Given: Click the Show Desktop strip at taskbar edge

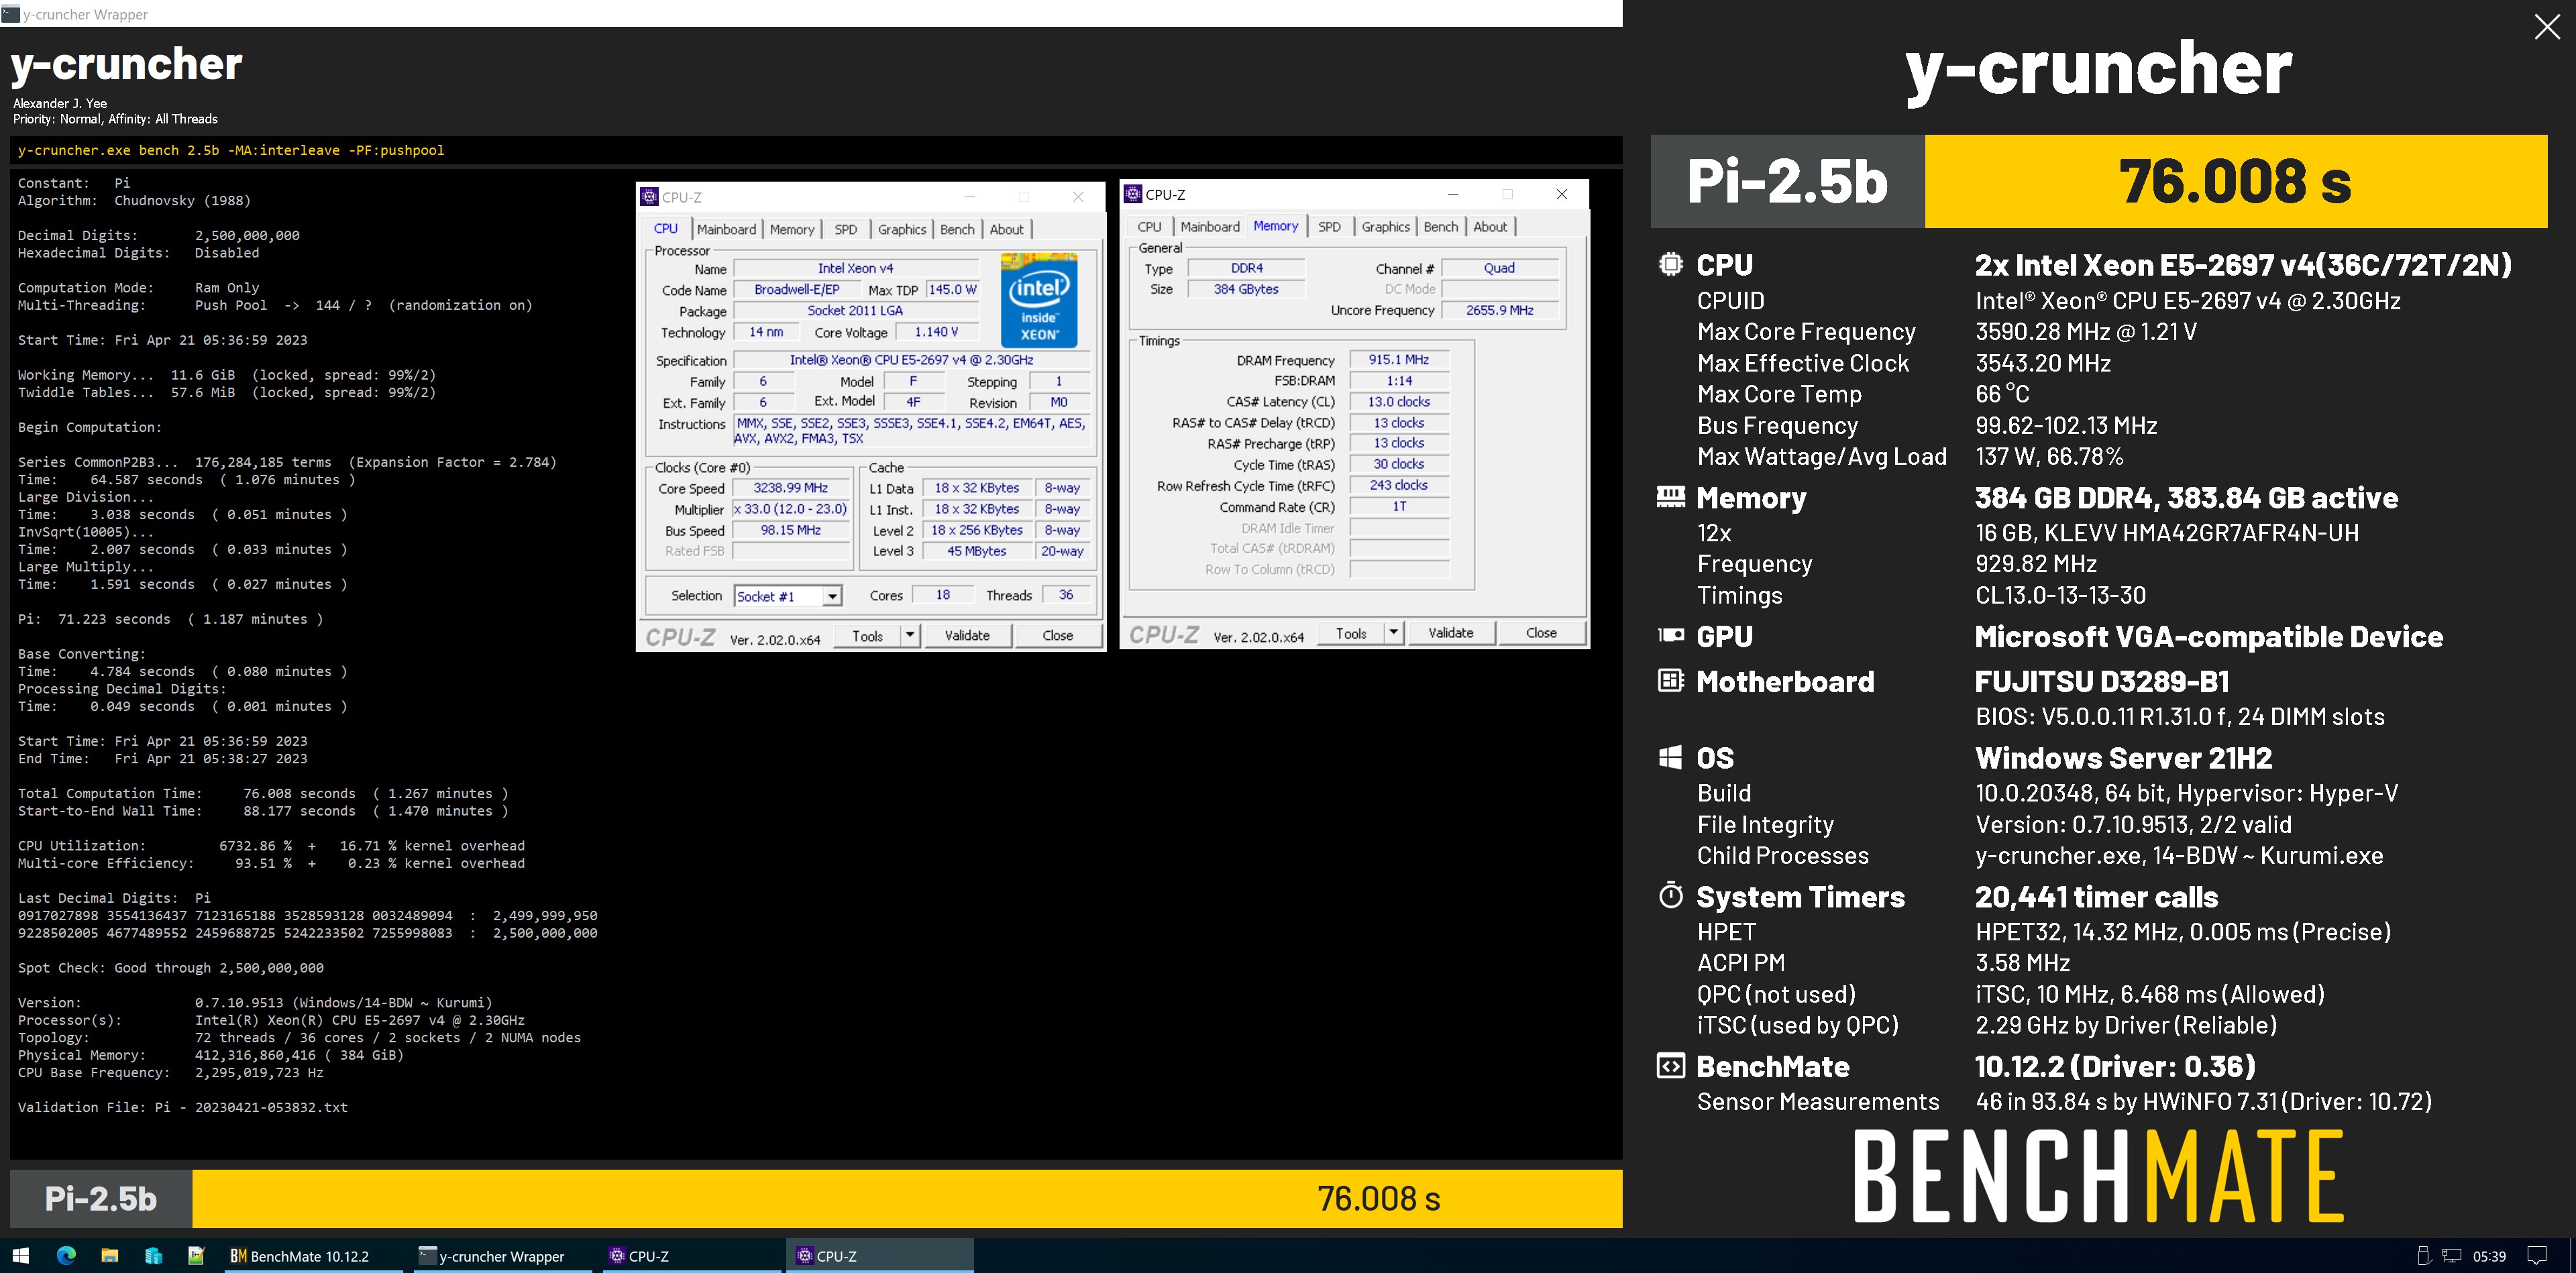Looking at the screenshot, I should (x=2572, y=1255).
